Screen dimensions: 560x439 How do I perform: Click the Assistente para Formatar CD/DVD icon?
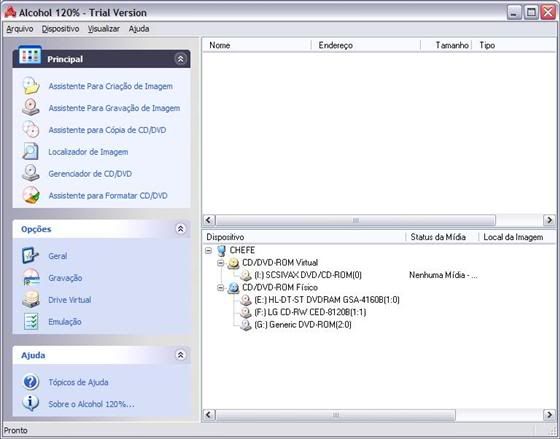[x=31, y=195]
